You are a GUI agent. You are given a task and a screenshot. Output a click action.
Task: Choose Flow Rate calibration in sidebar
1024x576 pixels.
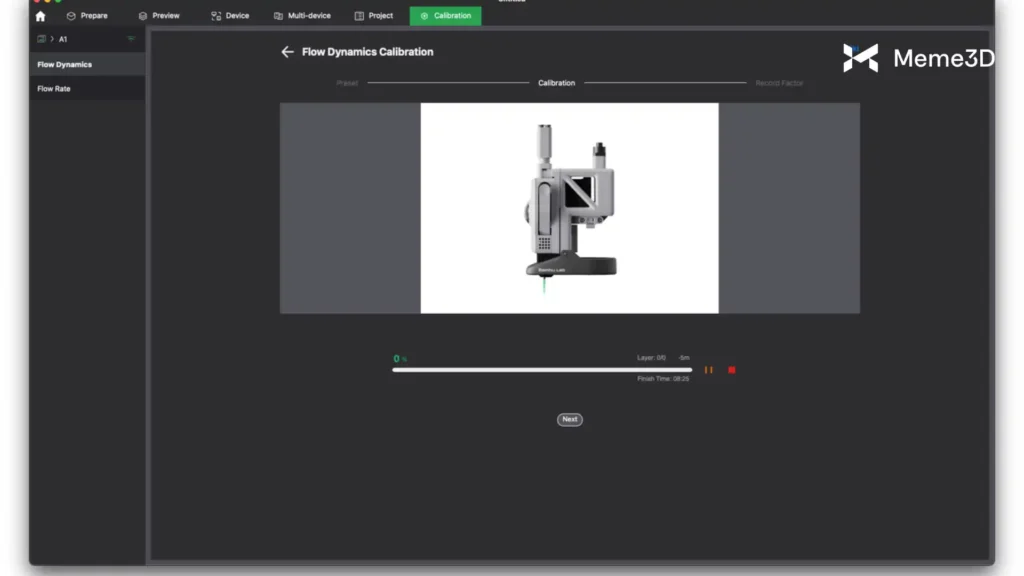click(x=54, y=89)
